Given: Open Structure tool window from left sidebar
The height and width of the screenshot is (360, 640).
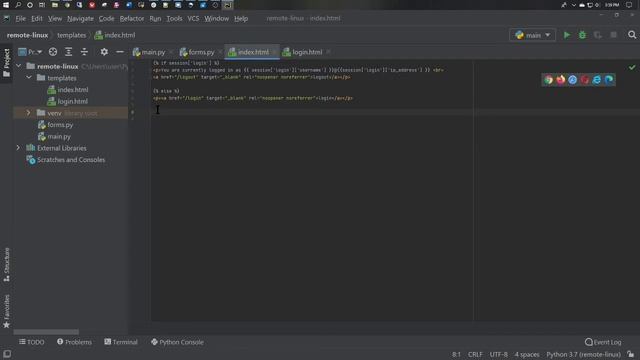Looking at the screenshot, I should (x=7, y=264).
